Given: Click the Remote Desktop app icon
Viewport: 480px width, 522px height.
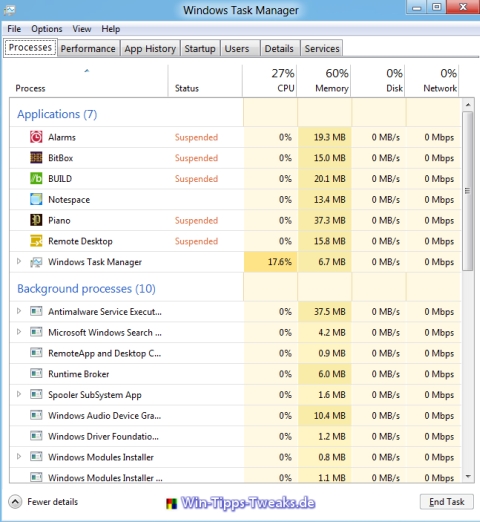Looking at the screenshot, I should [36, 241].
